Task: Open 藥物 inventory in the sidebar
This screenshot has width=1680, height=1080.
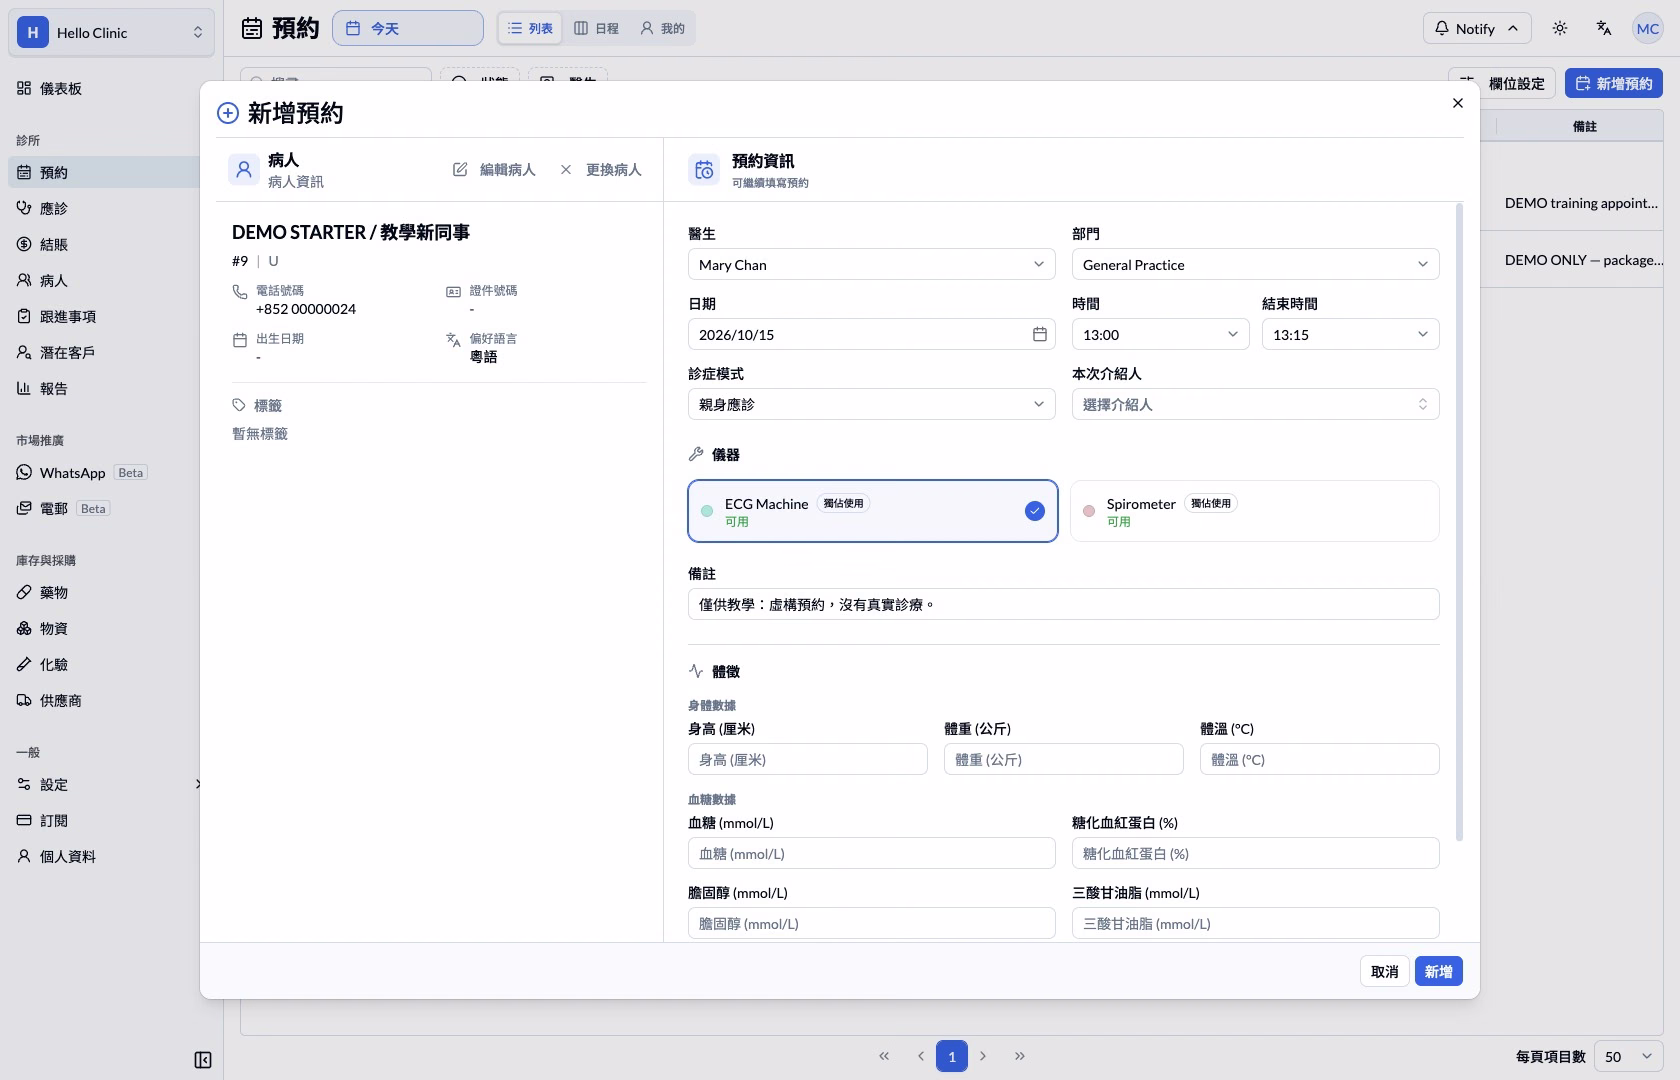Action: coord(104,592)
